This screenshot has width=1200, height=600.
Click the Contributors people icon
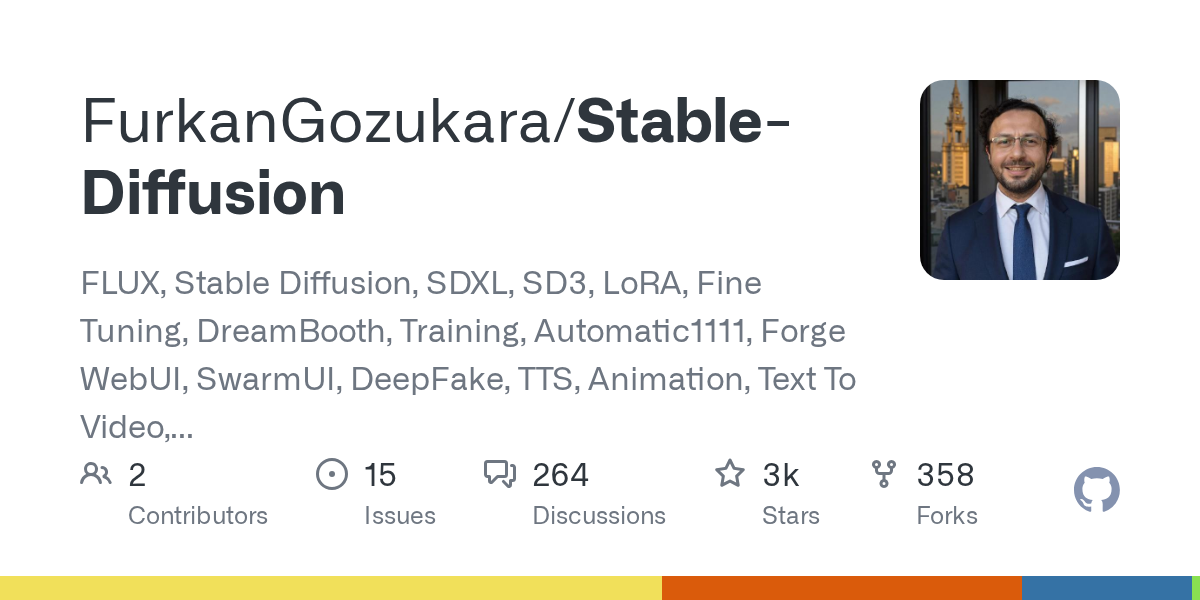(96, 474)
